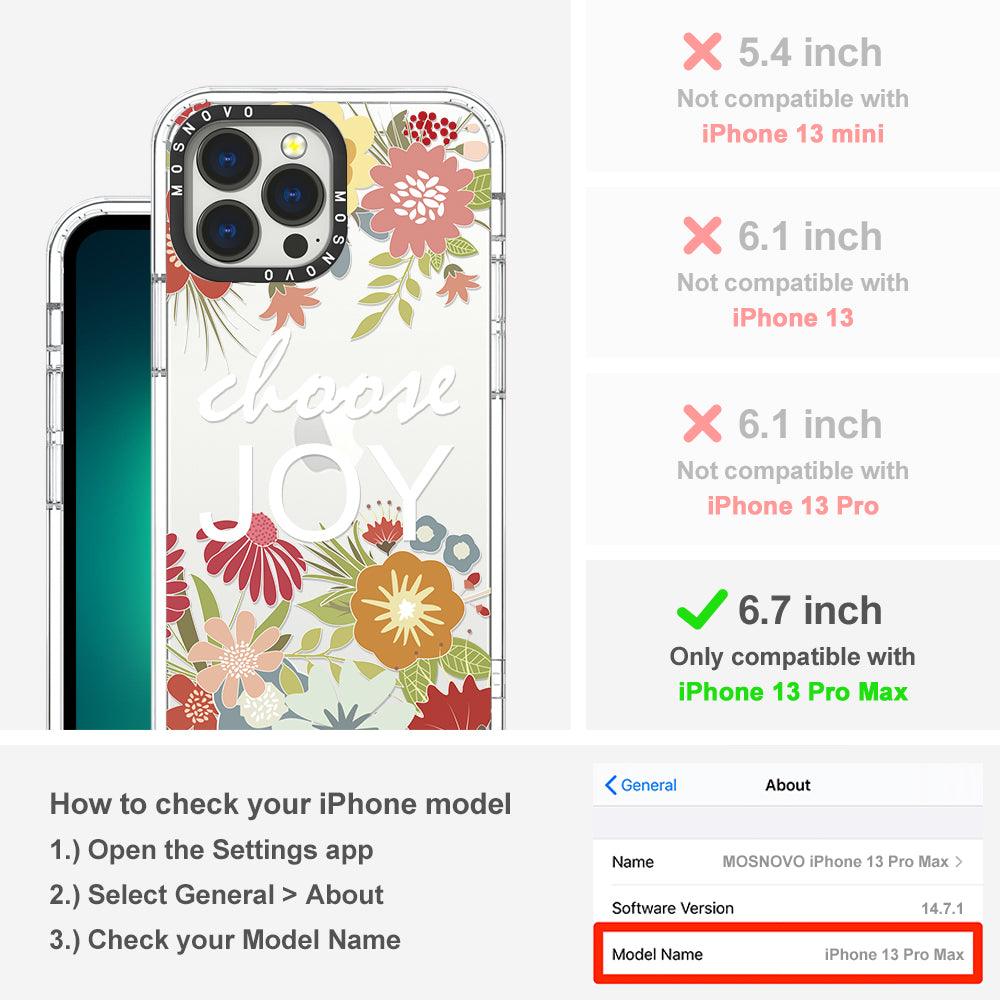Click the iPhone 13 mini red text
Viewport: 1000px width, 1000px height.
(x=793, y=133)
